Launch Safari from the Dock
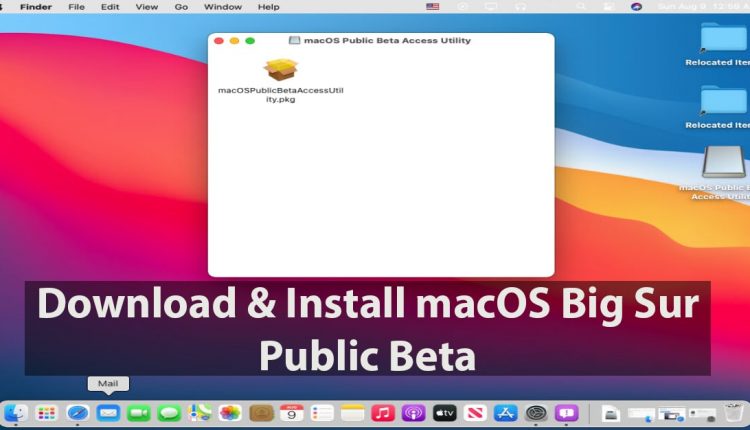Screen dimensions: 750x430 point(77,413)
